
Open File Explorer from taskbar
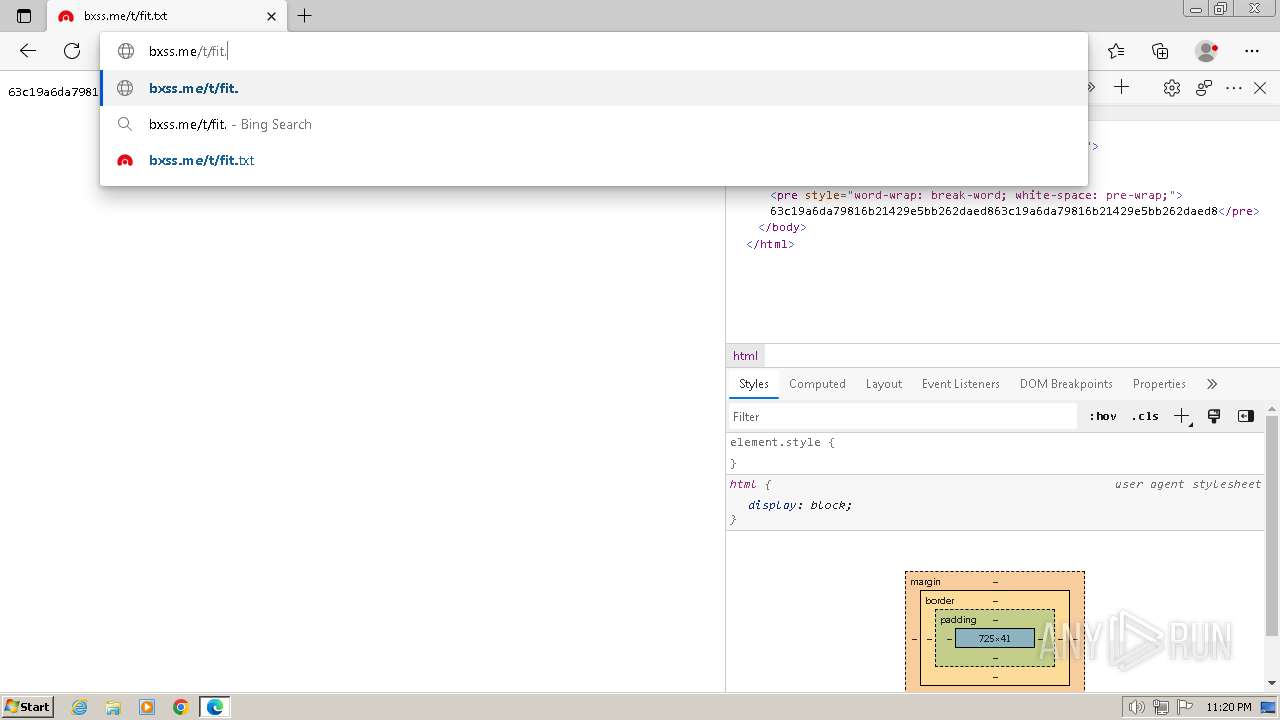[x=113, y=707]
